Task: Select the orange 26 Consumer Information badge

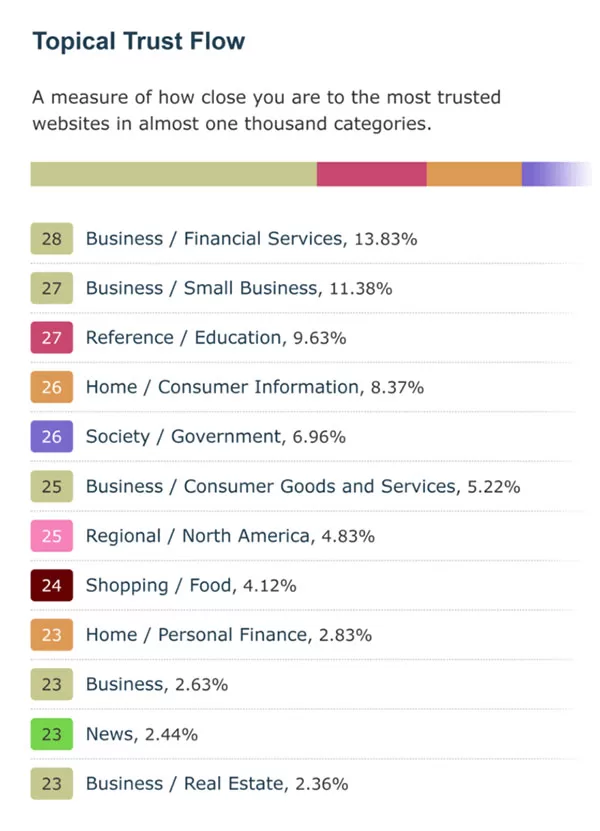Action: tap(51, 387)
